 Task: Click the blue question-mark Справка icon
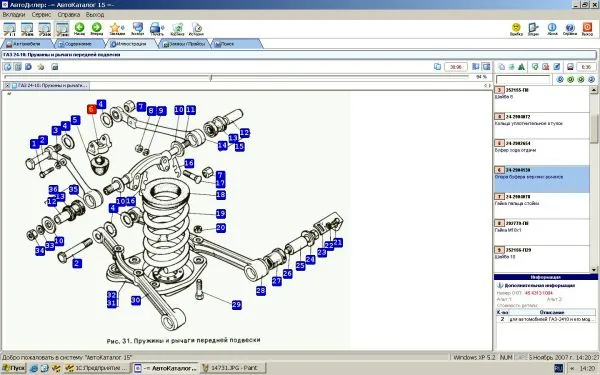coord(570,28)
